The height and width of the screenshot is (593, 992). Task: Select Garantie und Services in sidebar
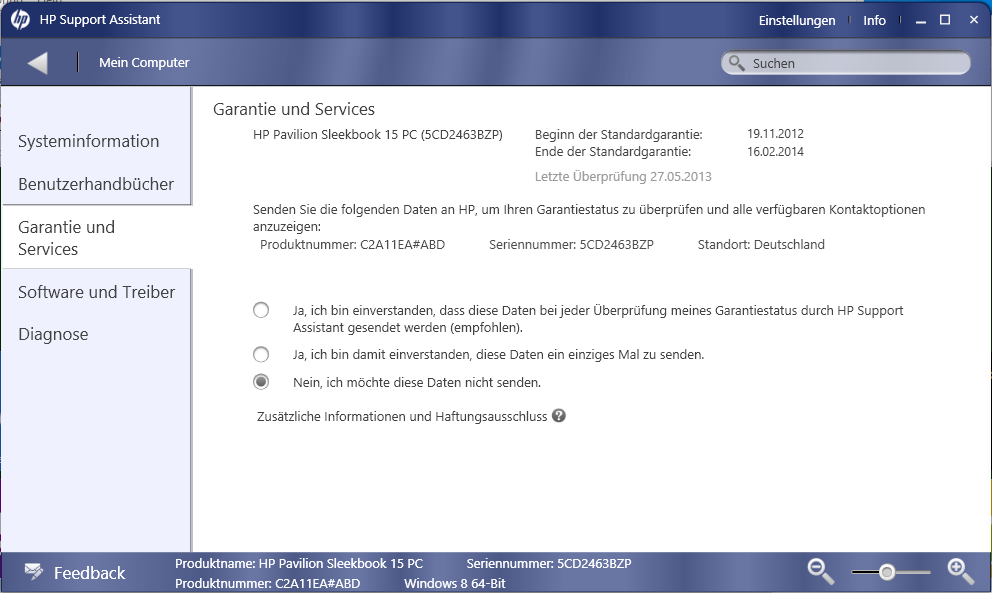point(66,238)
